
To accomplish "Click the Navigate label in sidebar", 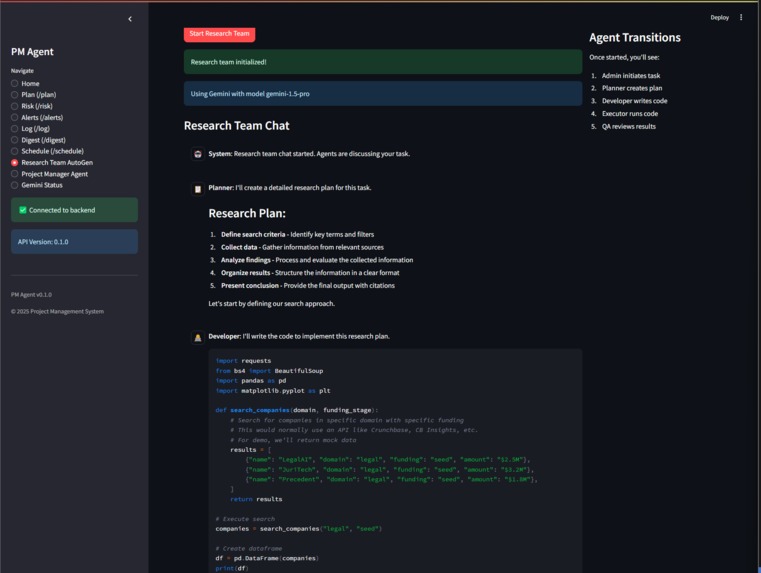I will pos(22,71).
